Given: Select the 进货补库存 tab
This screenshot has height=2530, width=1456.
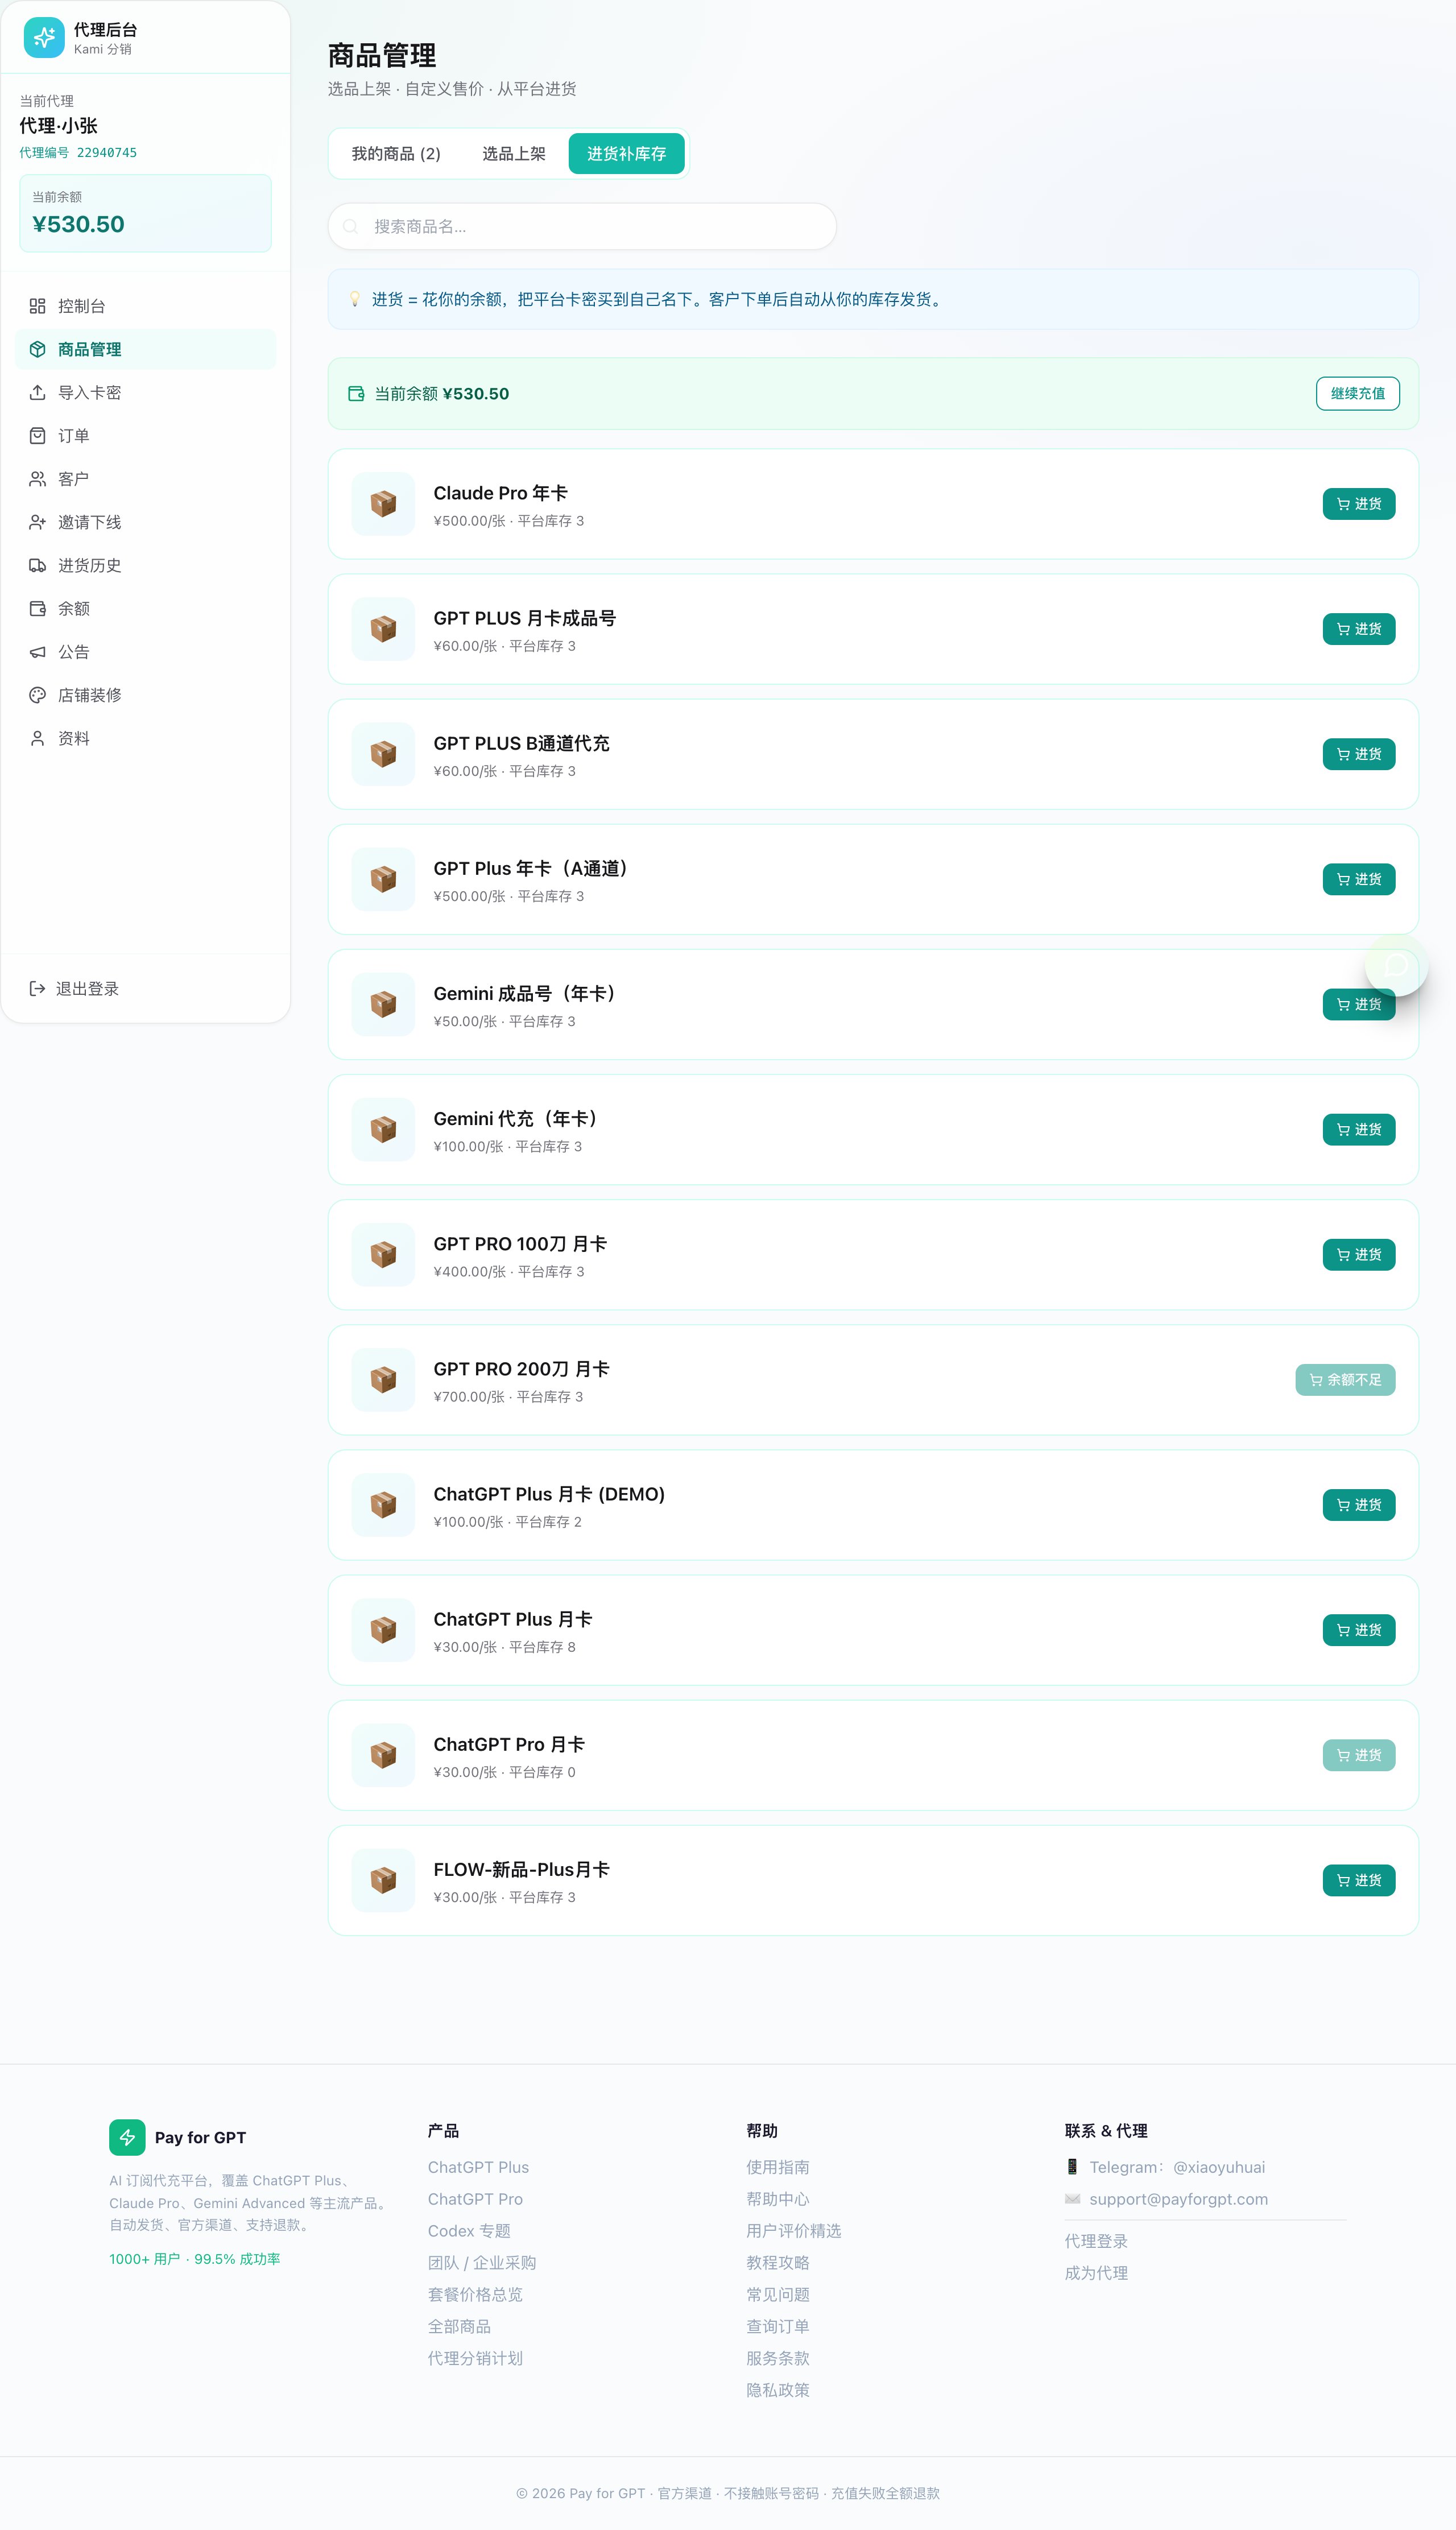Looking at the screenshot, I should (626, 154).
